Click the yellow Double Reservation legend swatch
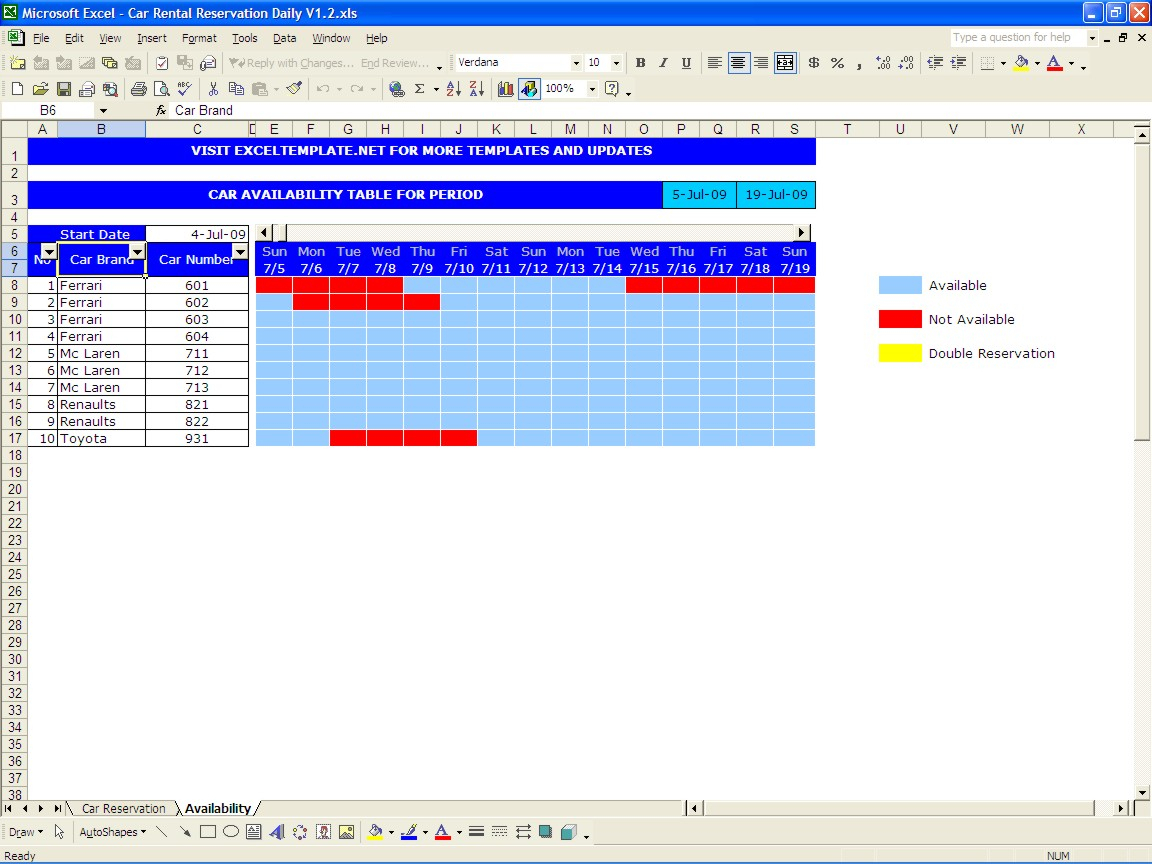1152x864 pixels. coord(900,353)
